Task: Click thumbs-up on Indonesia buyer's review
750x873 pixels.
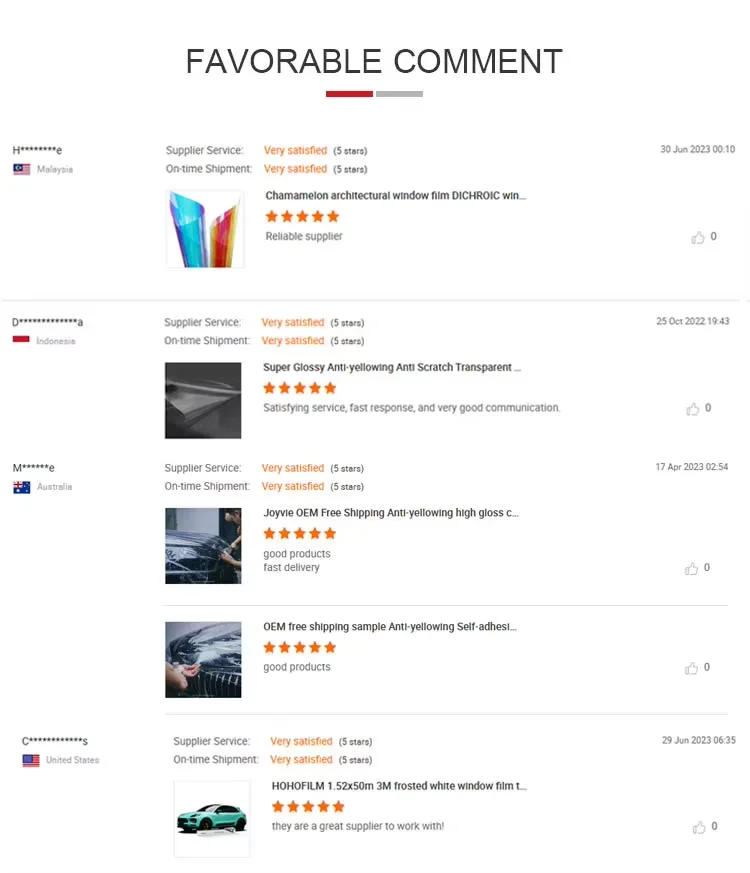Action: coord(693,409)
